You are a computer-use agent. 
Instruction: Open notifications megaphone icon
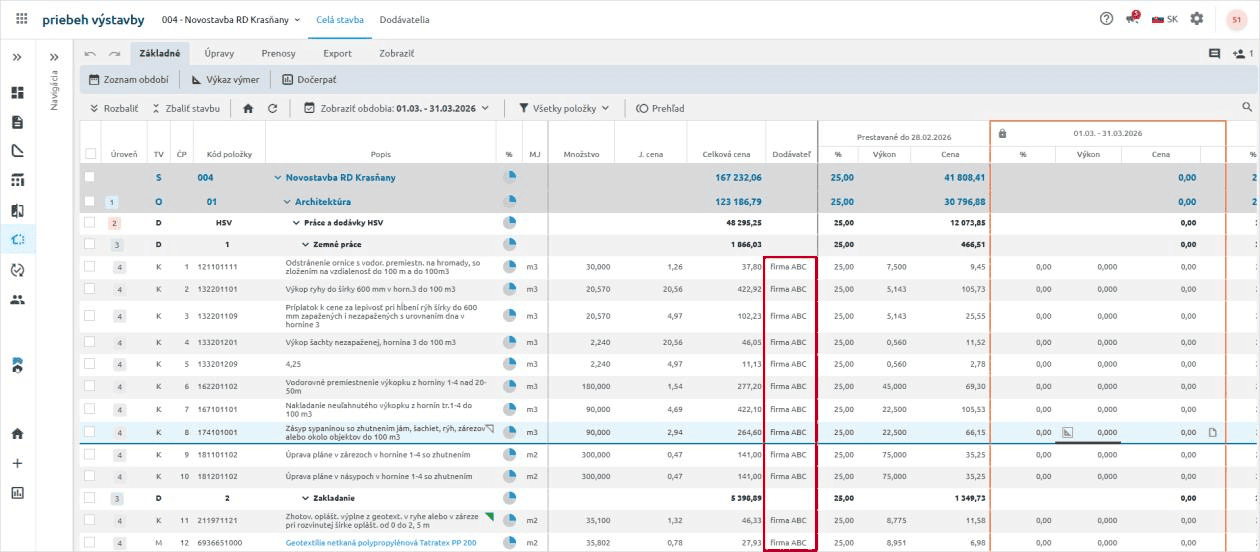tap(1133, 19)
